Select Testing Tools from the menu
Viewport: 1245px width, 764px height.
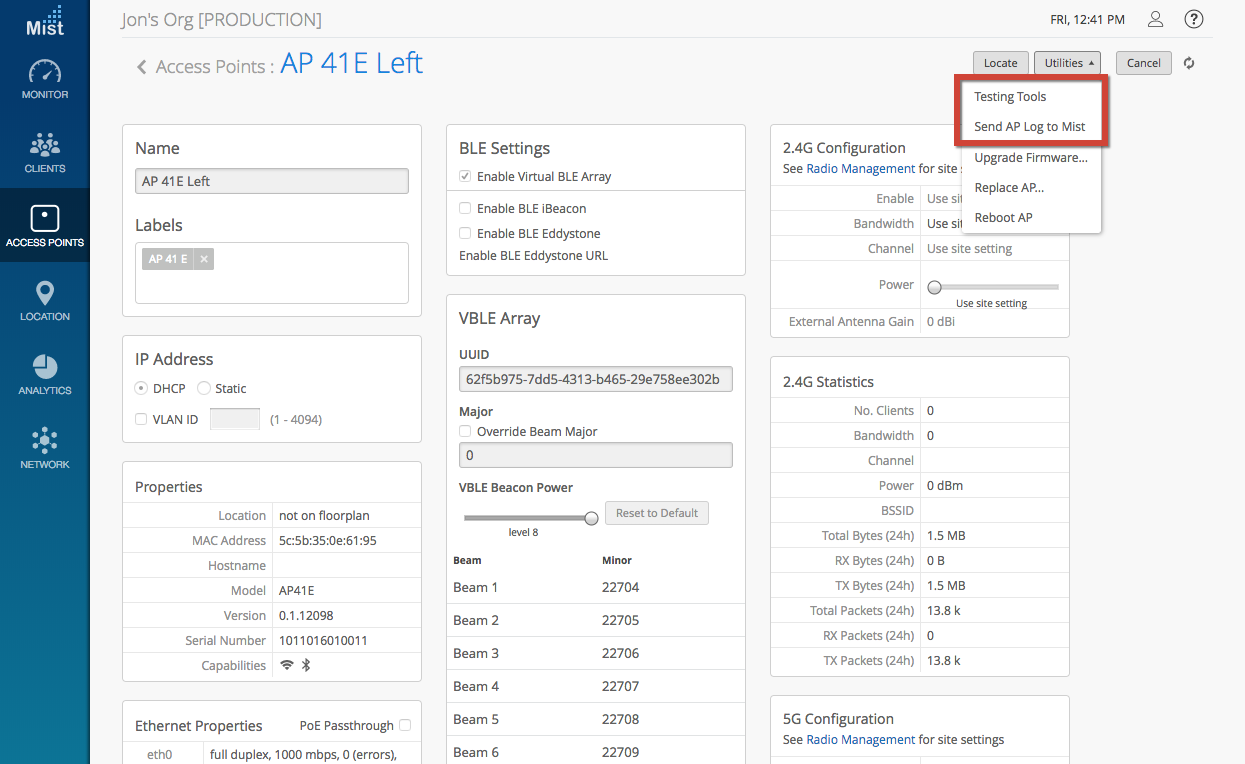click(x=1010, y=97)
